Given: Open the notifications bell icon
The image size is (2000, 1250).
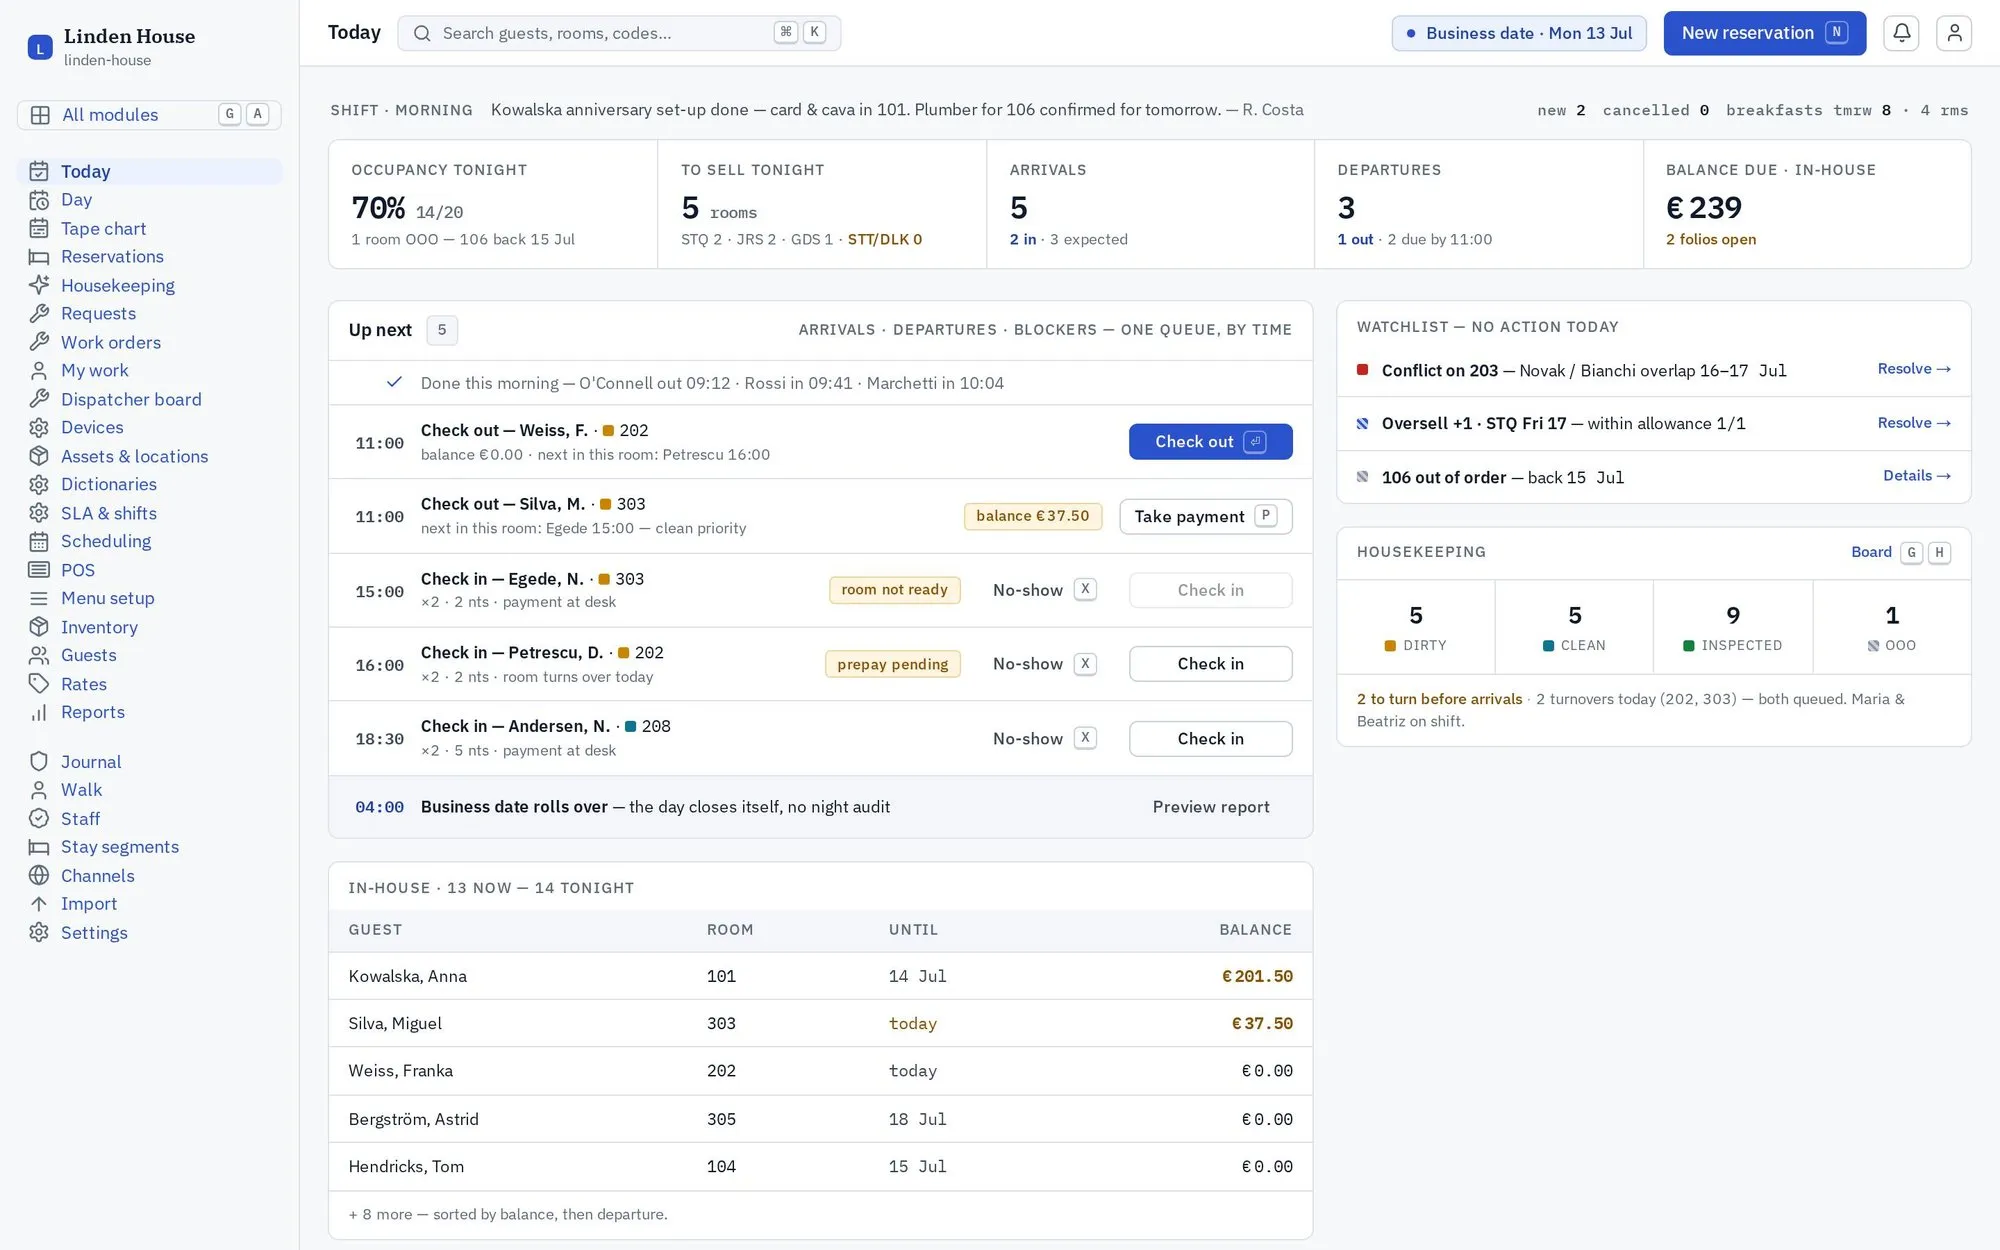Looking at the screenshot, I should pos(1901,33).
